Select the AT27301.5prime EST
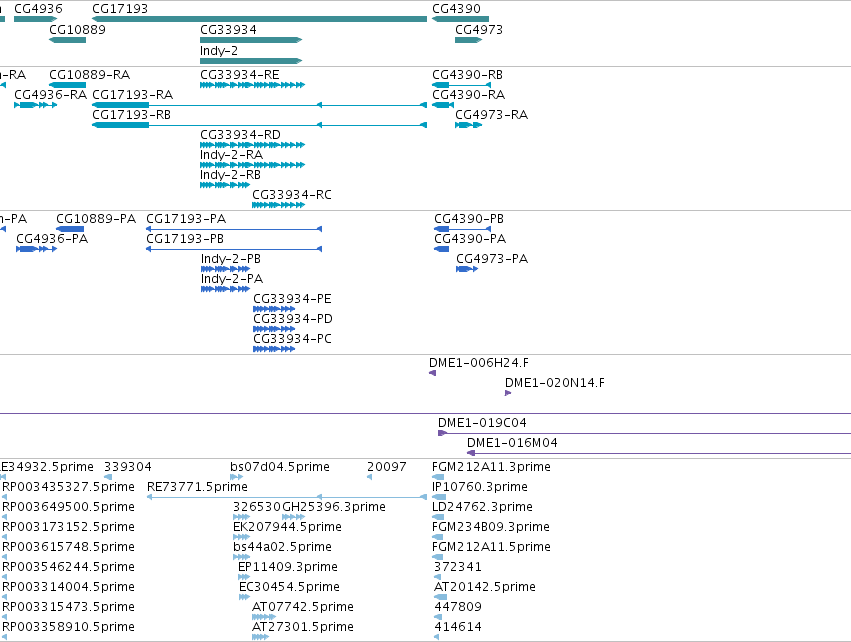Image resolution: width=851 pixels, height=642 pixels. click(261, 638)
